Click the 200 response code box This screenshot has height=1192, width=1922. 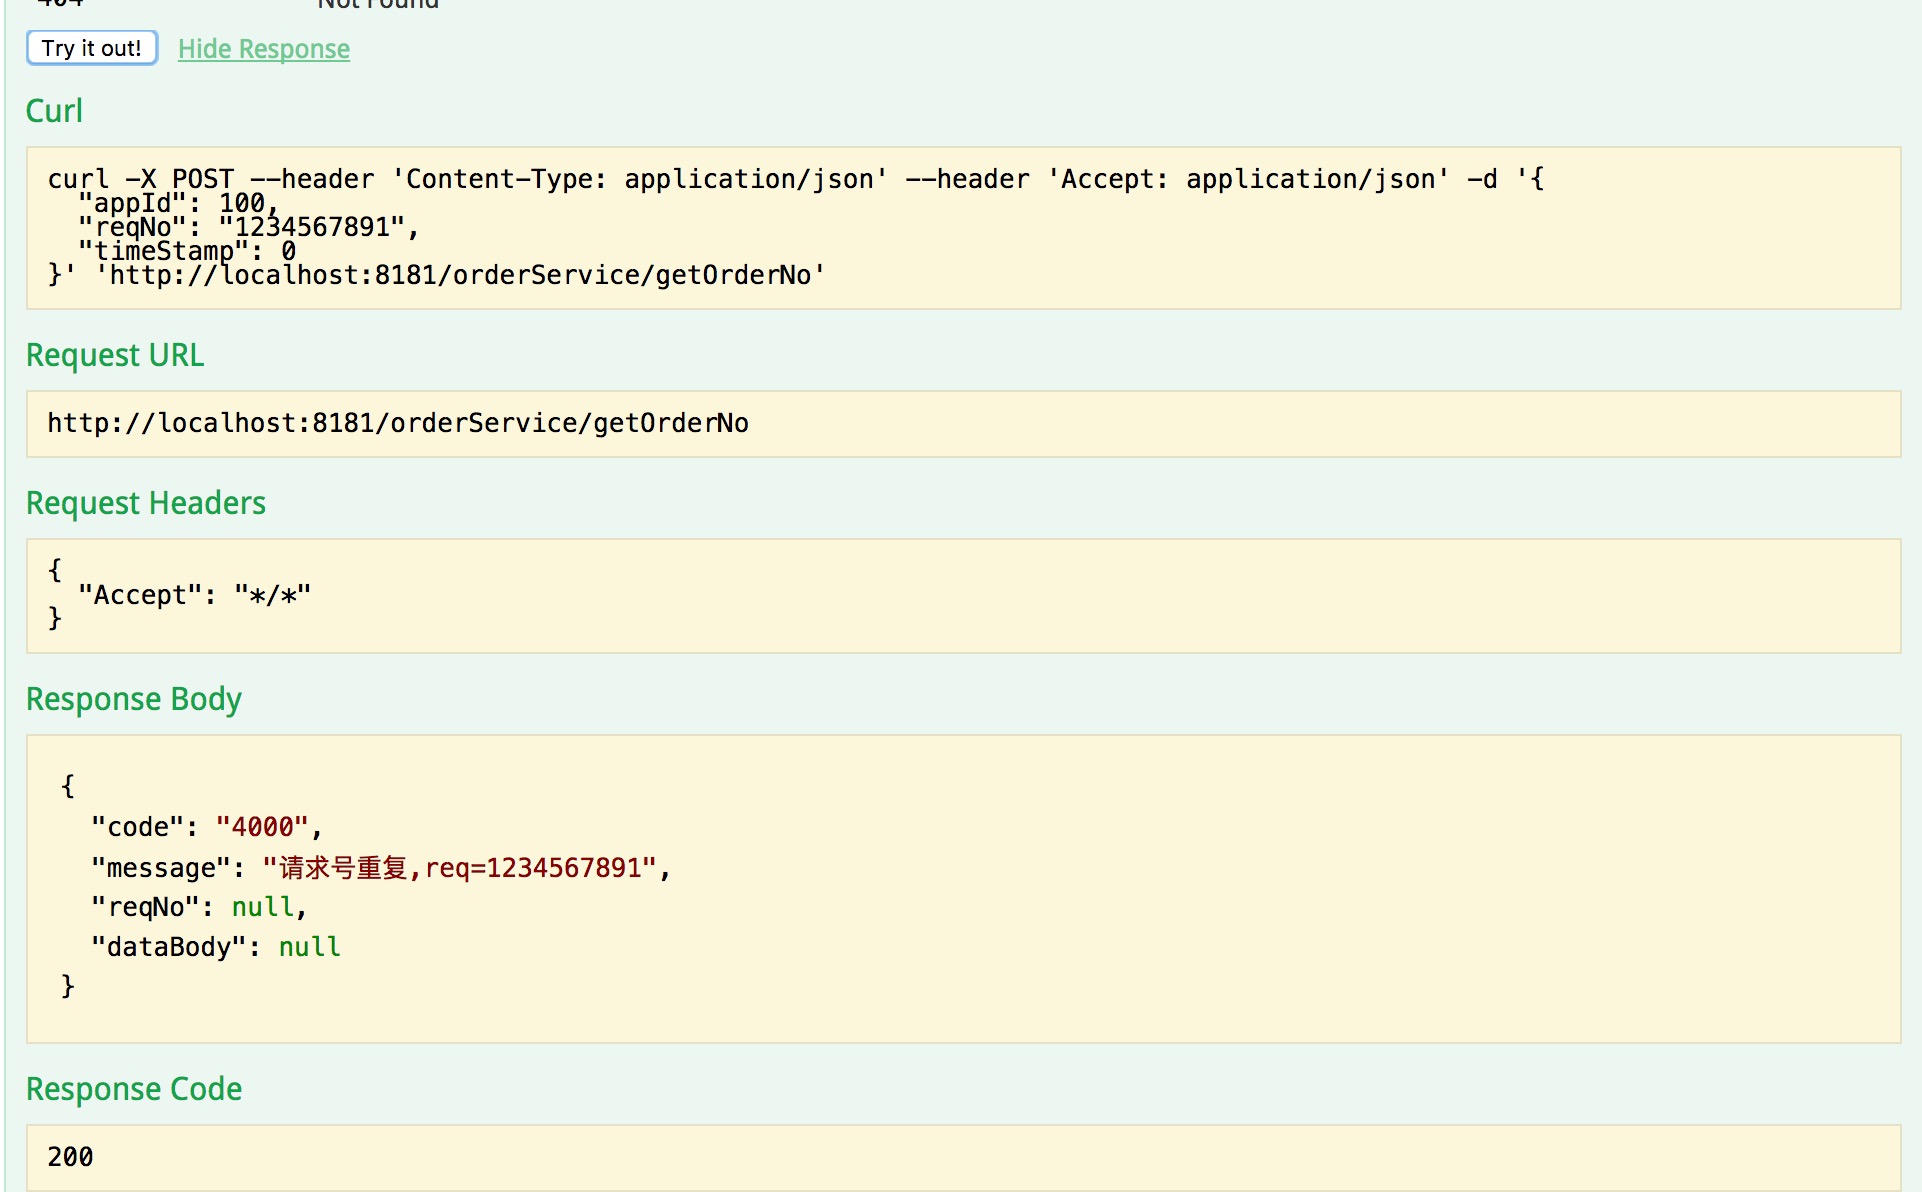tap(70, 1157)
